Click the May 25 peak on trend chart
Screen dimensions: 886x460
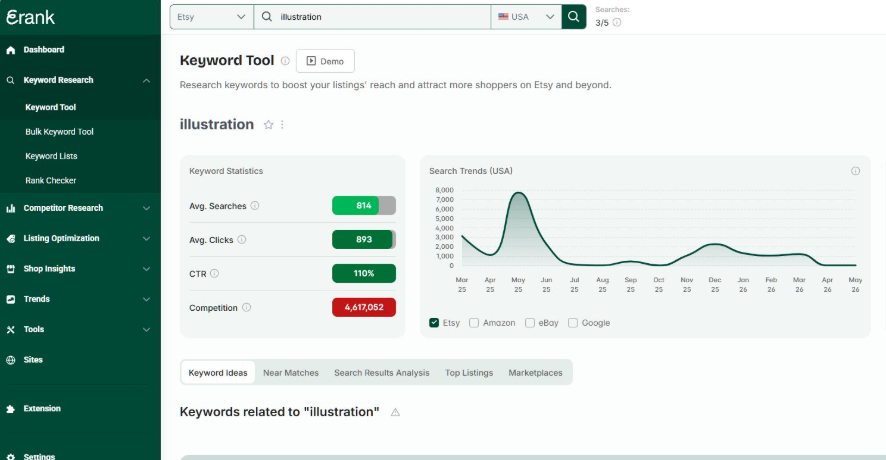(519, 193)
